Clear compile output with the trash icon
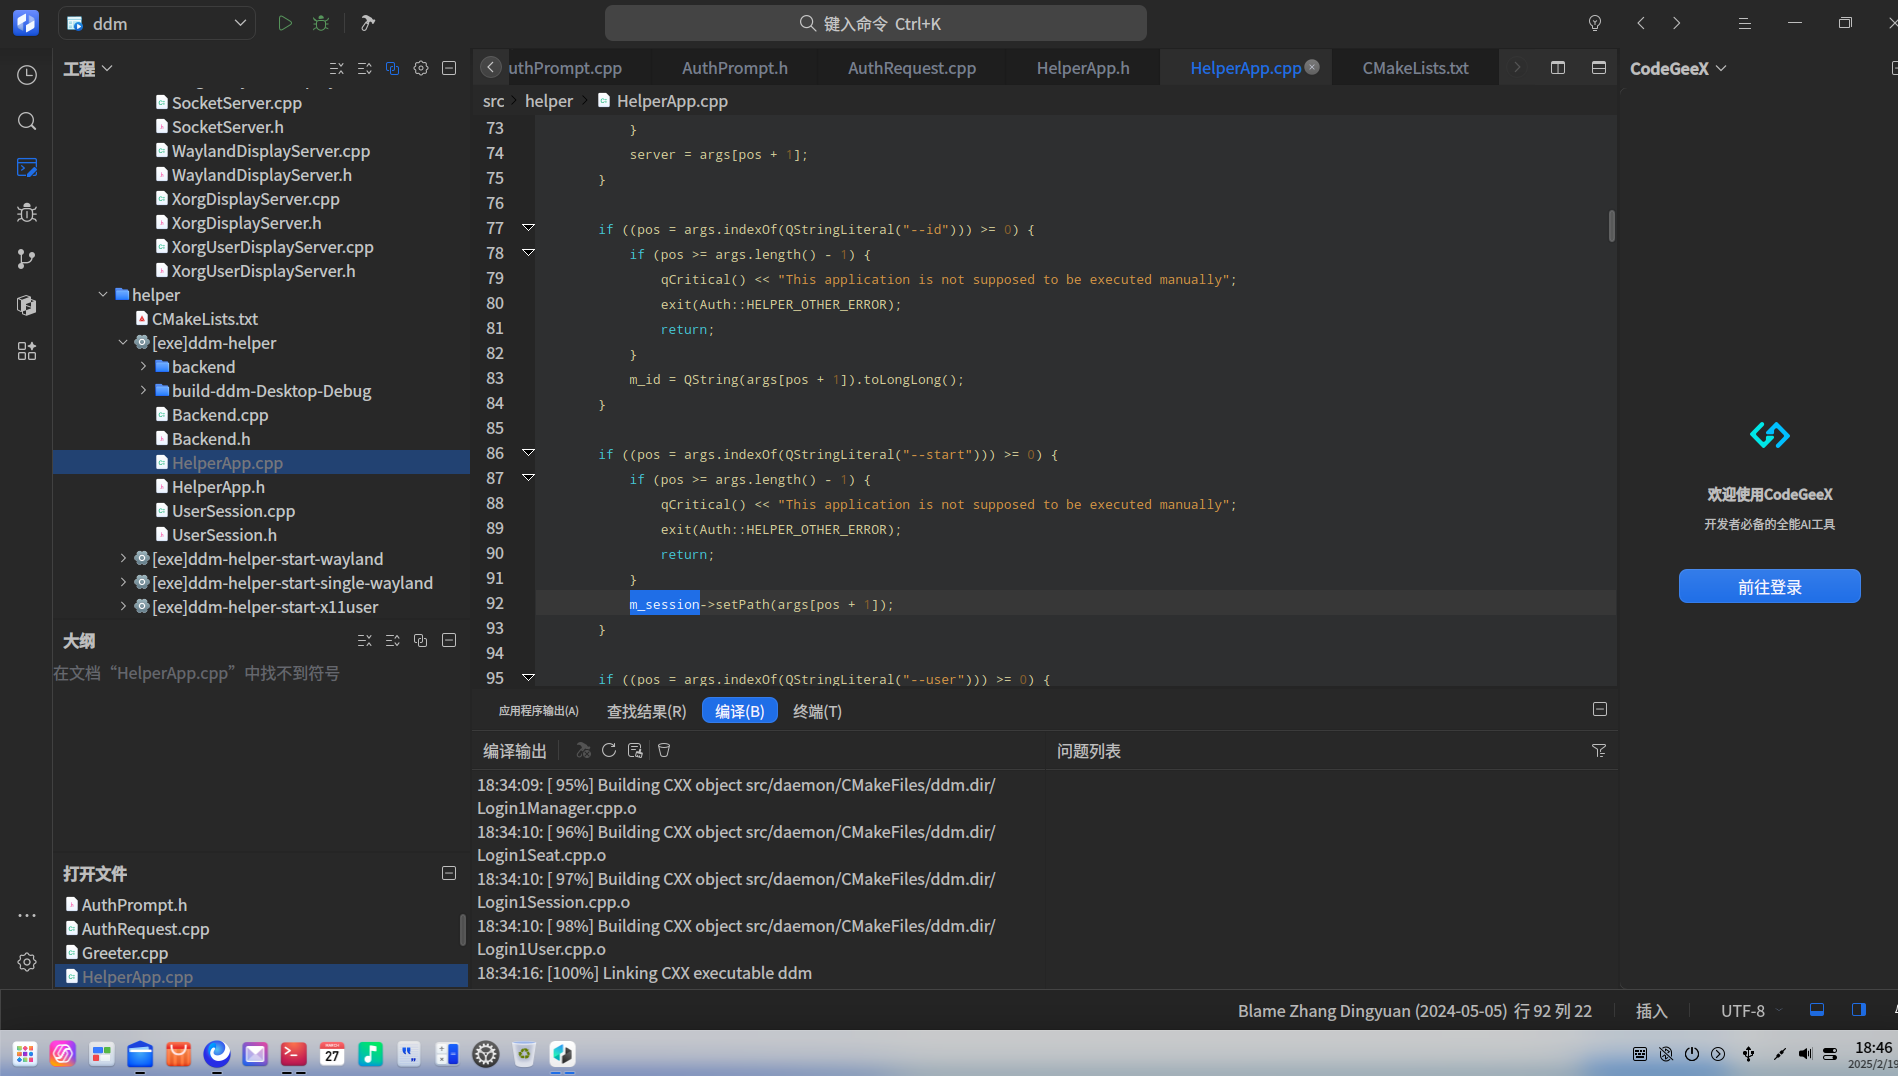Viewport: 1898px width, 1076px height. (x=664, y=750)
